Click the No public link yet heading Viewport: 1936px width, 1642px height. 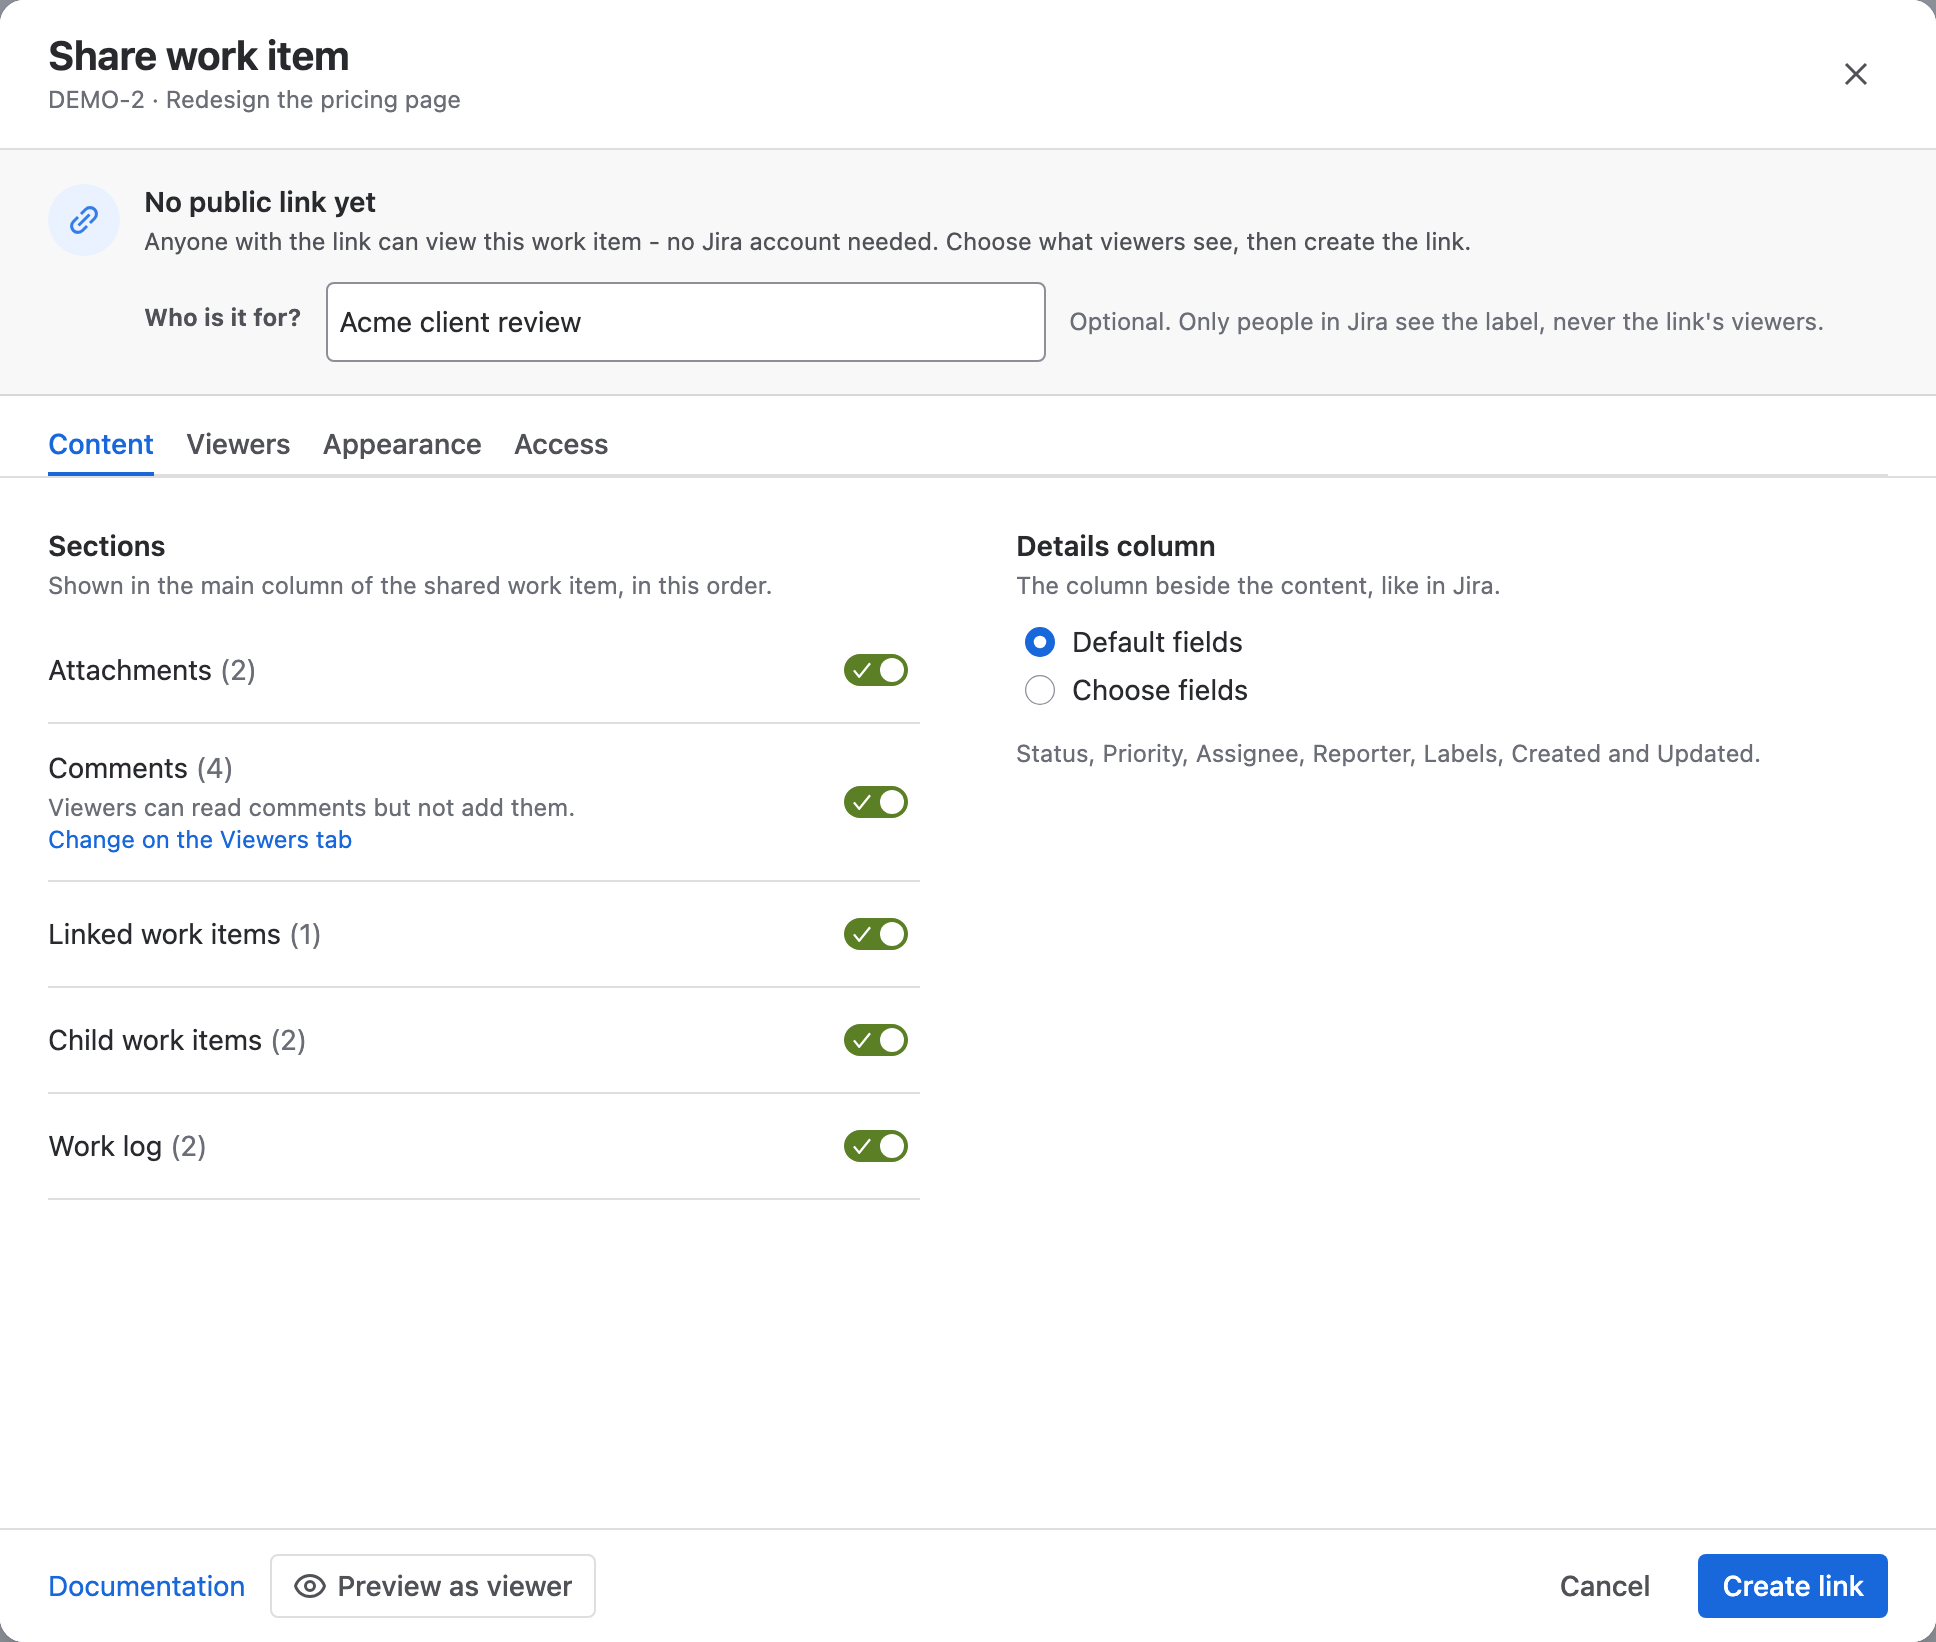(x=260, y=202)
